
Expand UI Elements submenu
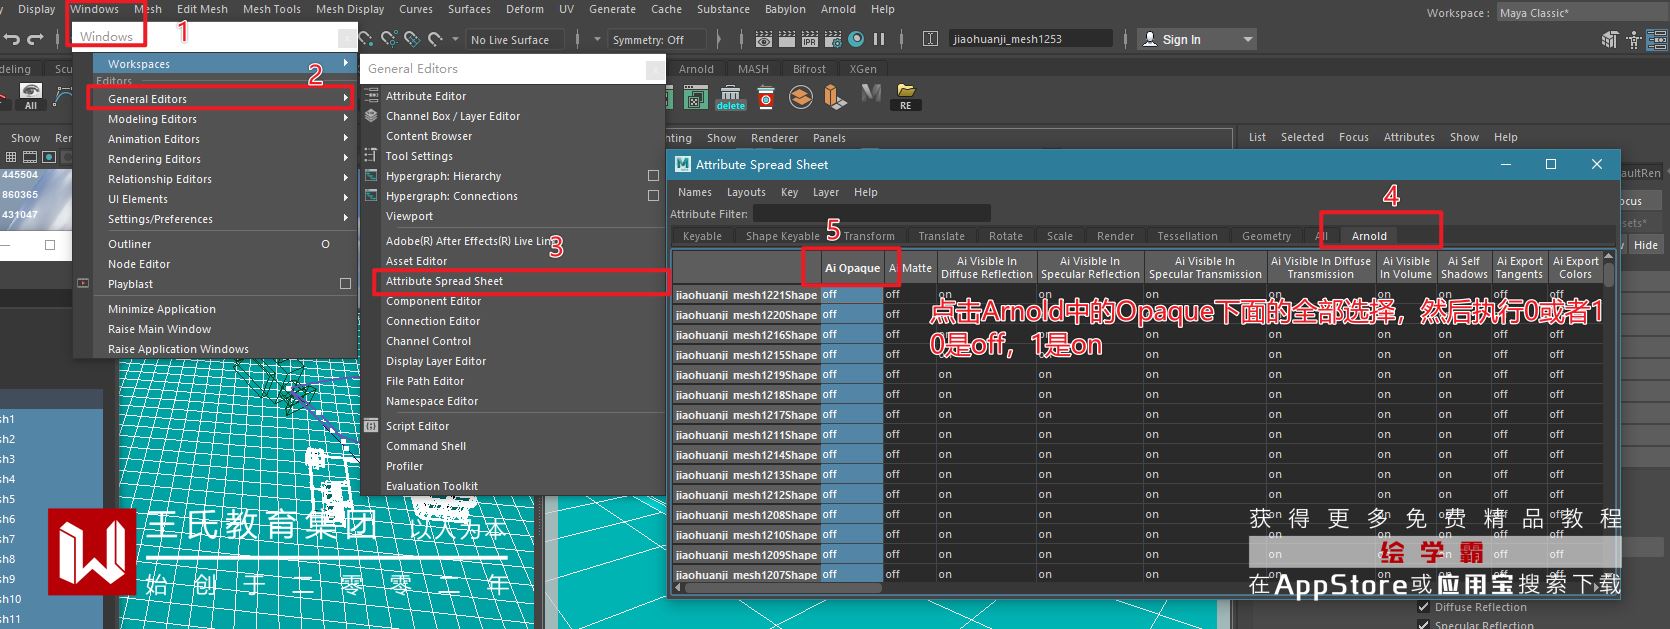click(x=346, y=199)
